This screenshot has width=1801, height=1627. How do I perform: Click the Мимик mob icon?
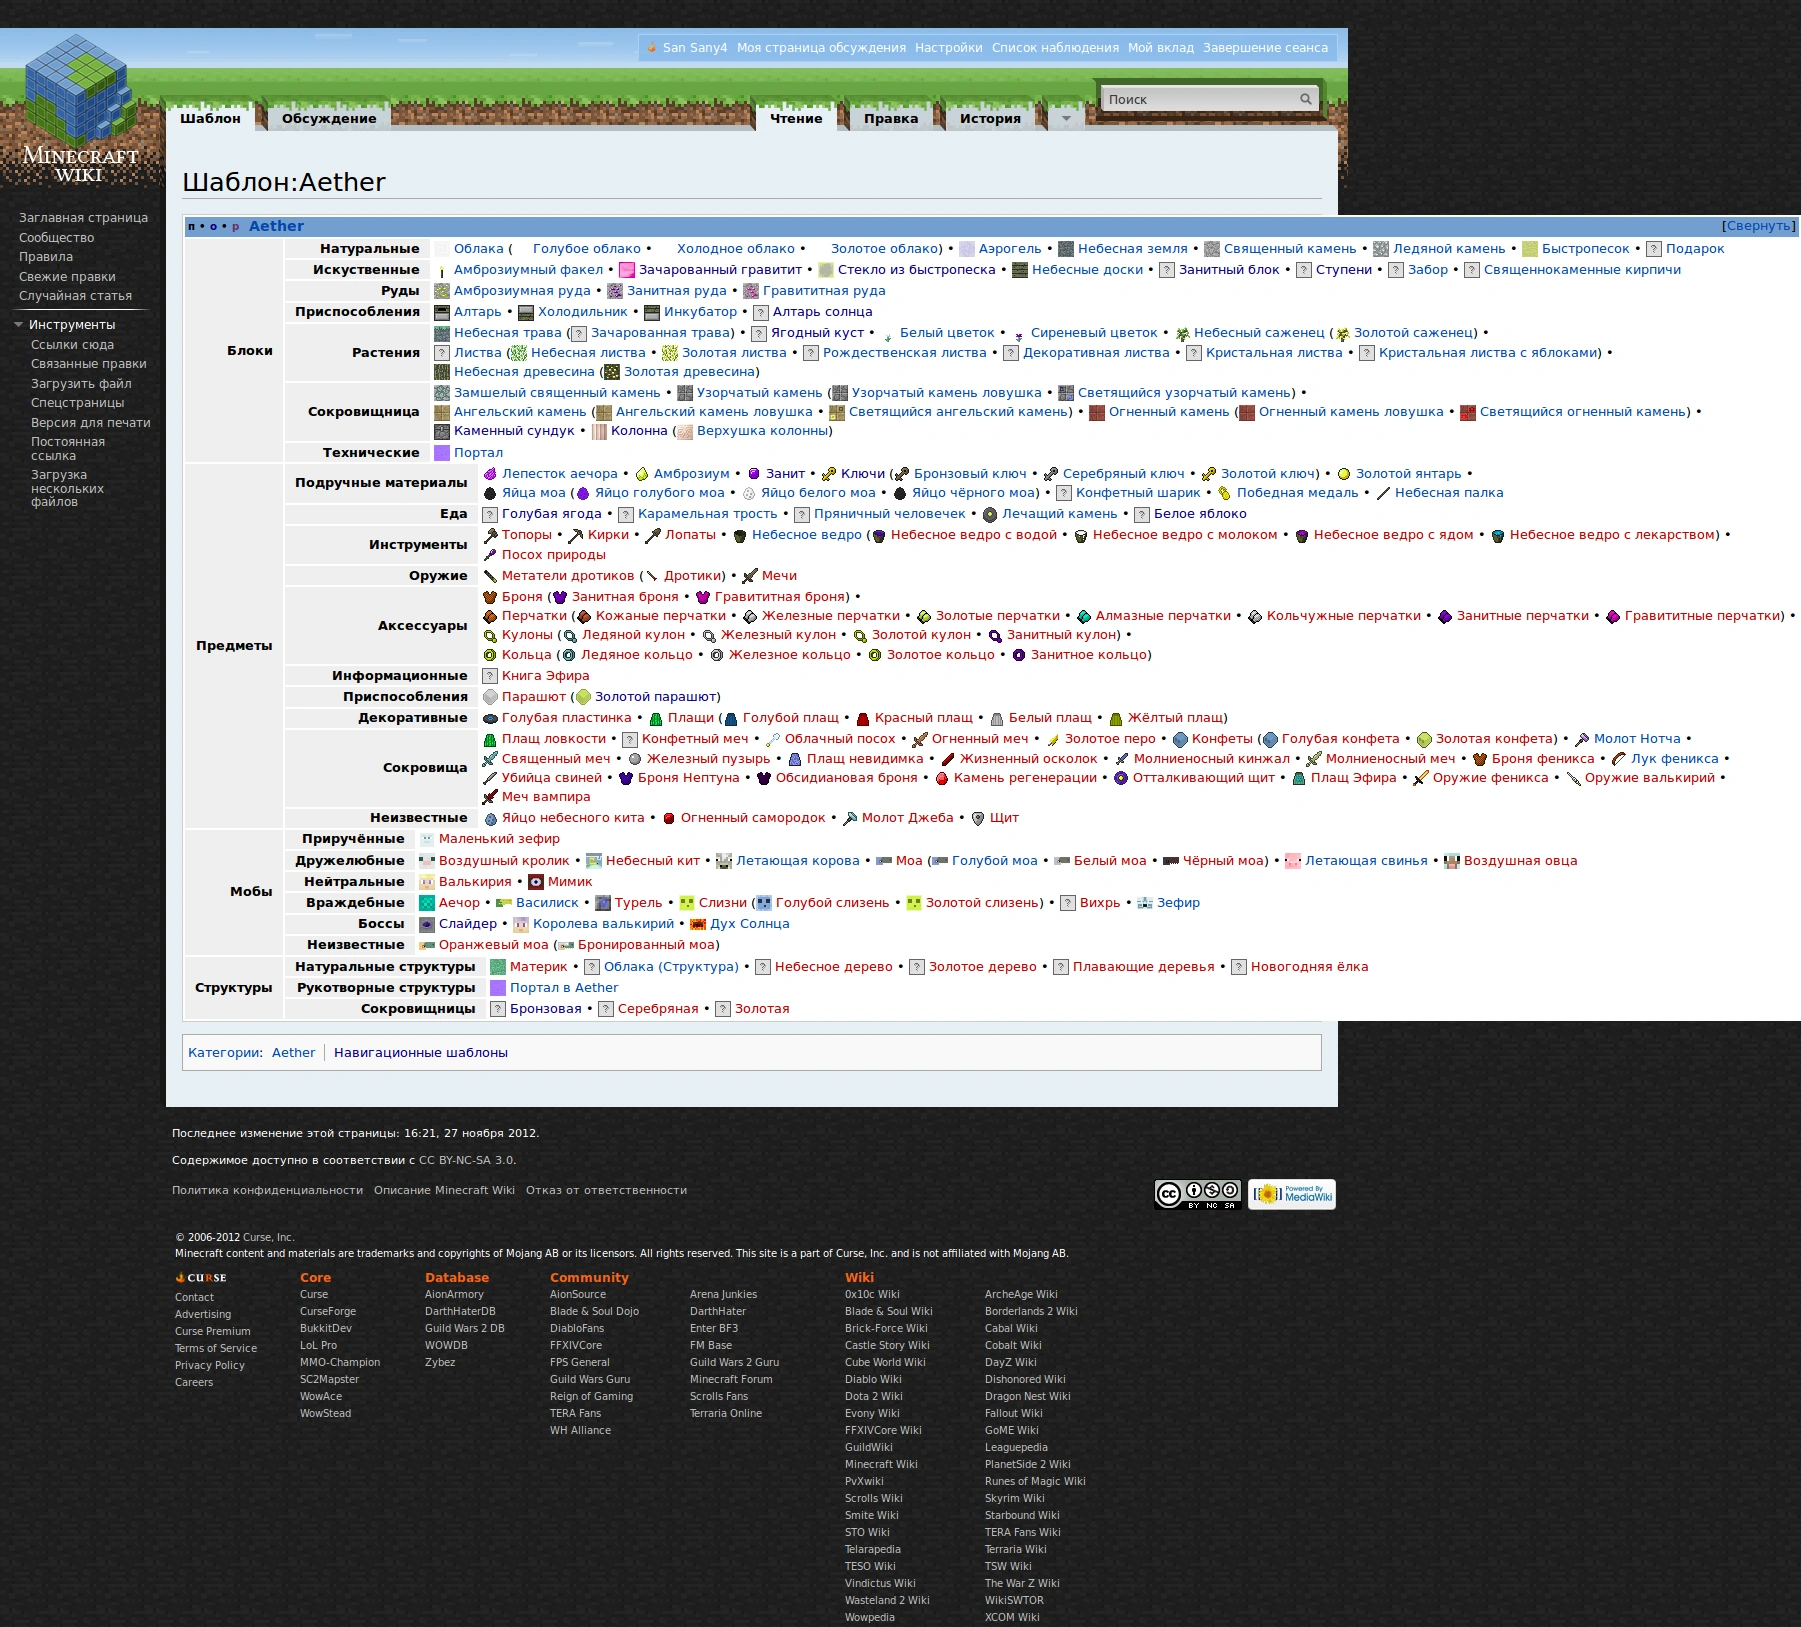536,882
